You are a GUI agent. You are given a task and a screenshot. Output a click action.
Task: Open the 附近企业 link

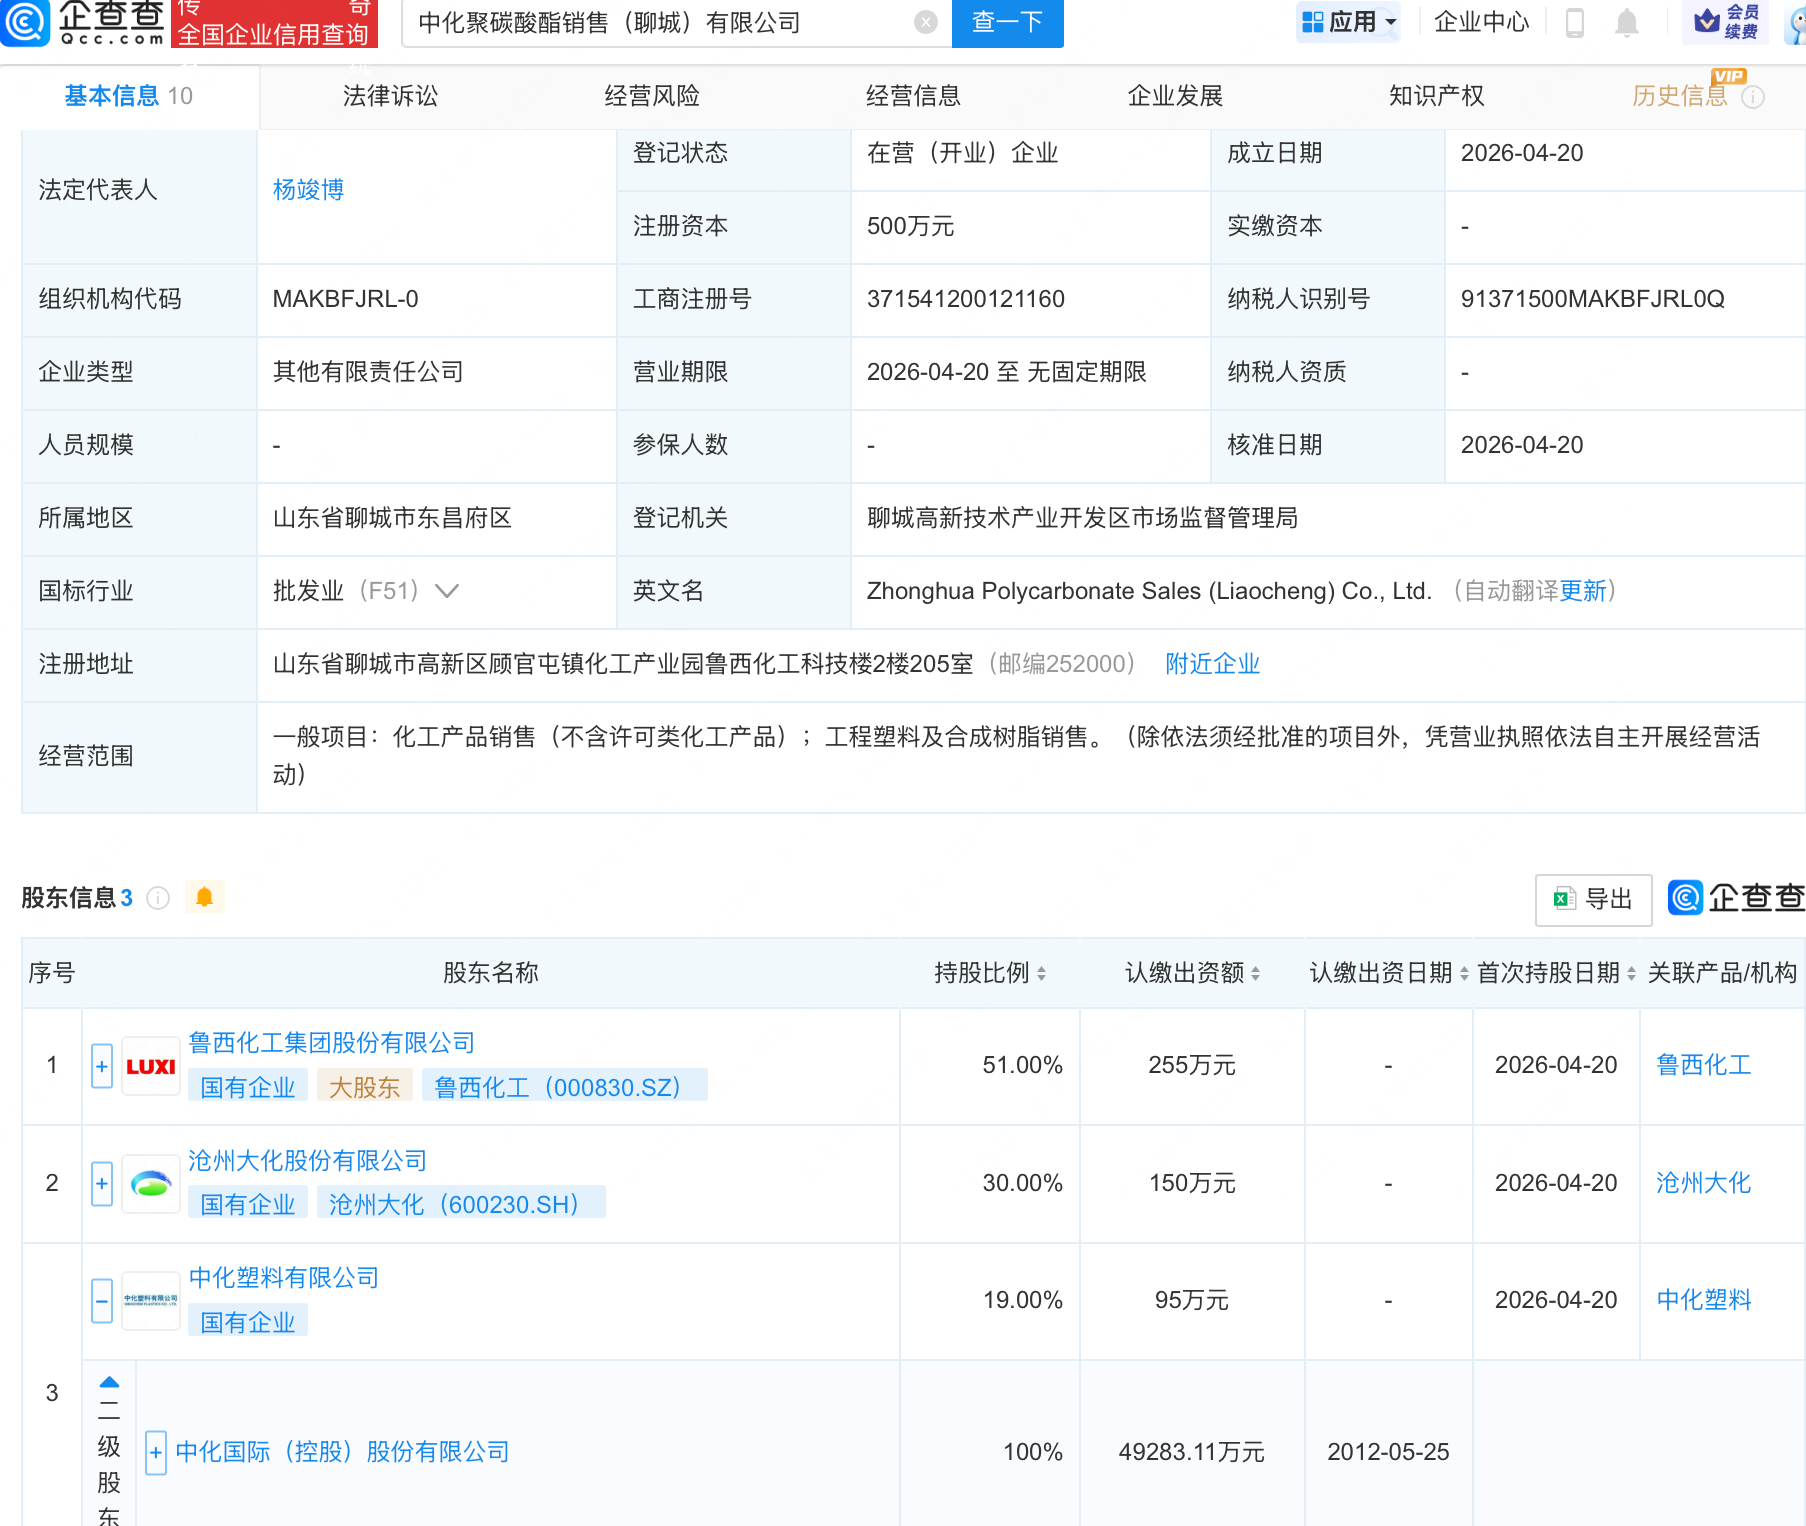point(1211,663)
